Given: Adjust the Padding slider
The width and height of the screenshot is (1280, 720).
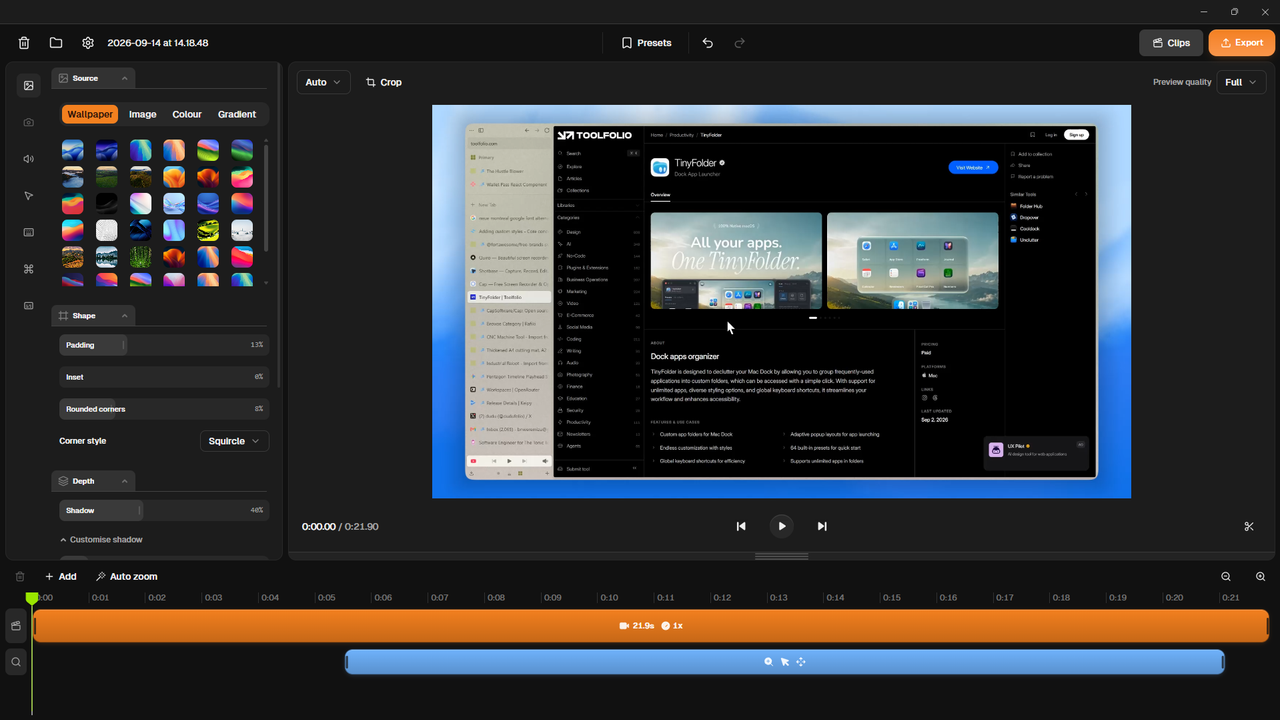Looking at the screenshot, I should pos(164,345).
